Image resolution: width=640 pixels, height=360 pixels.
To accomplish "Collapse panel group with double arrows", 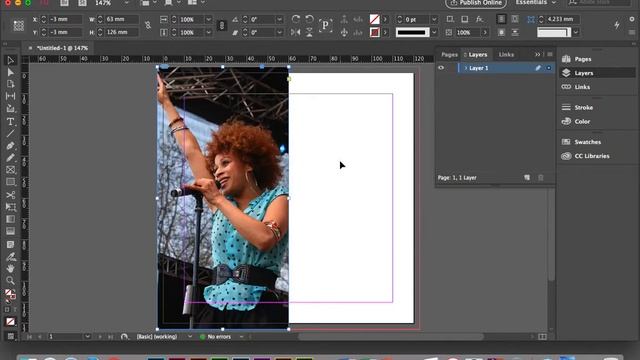I will (x=538, y=55).
